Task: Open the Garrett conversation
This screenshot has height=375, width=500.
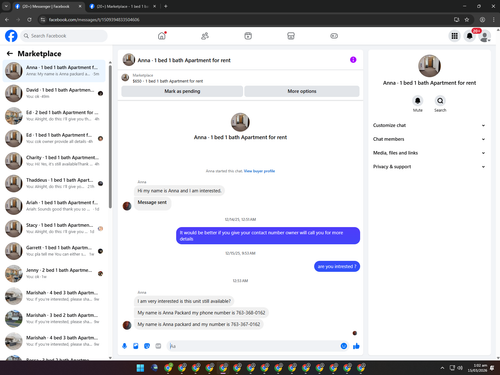Action: tap(54, 251)
